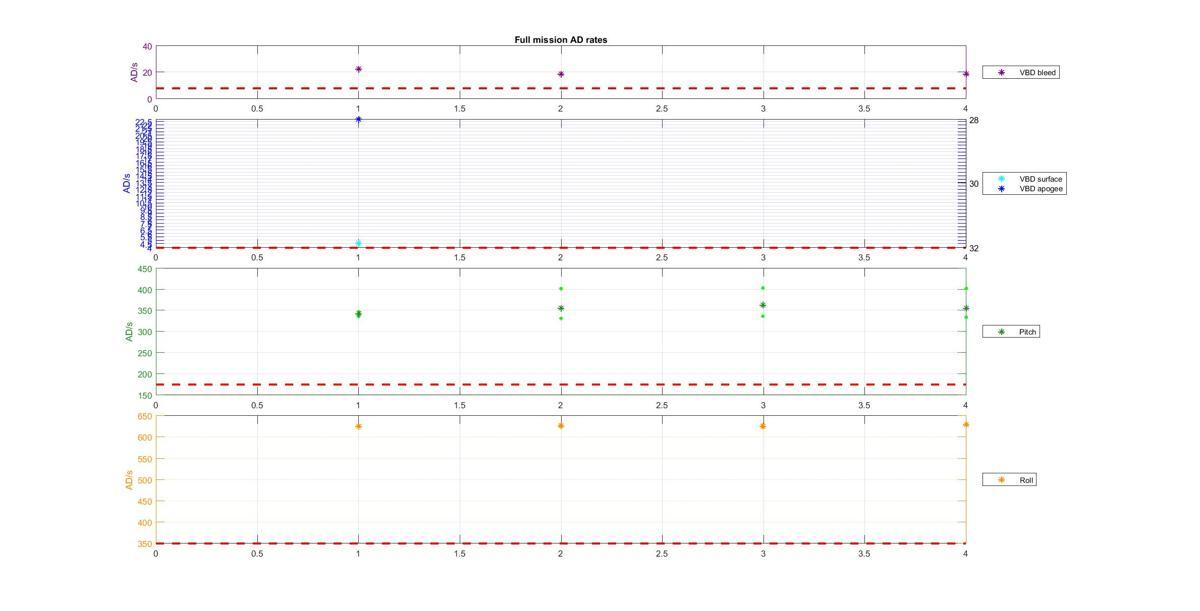This screenshot has width=1200, height=611.
Task: Pick the orange Roll point at x=2
Action: [x=561, y=426]
